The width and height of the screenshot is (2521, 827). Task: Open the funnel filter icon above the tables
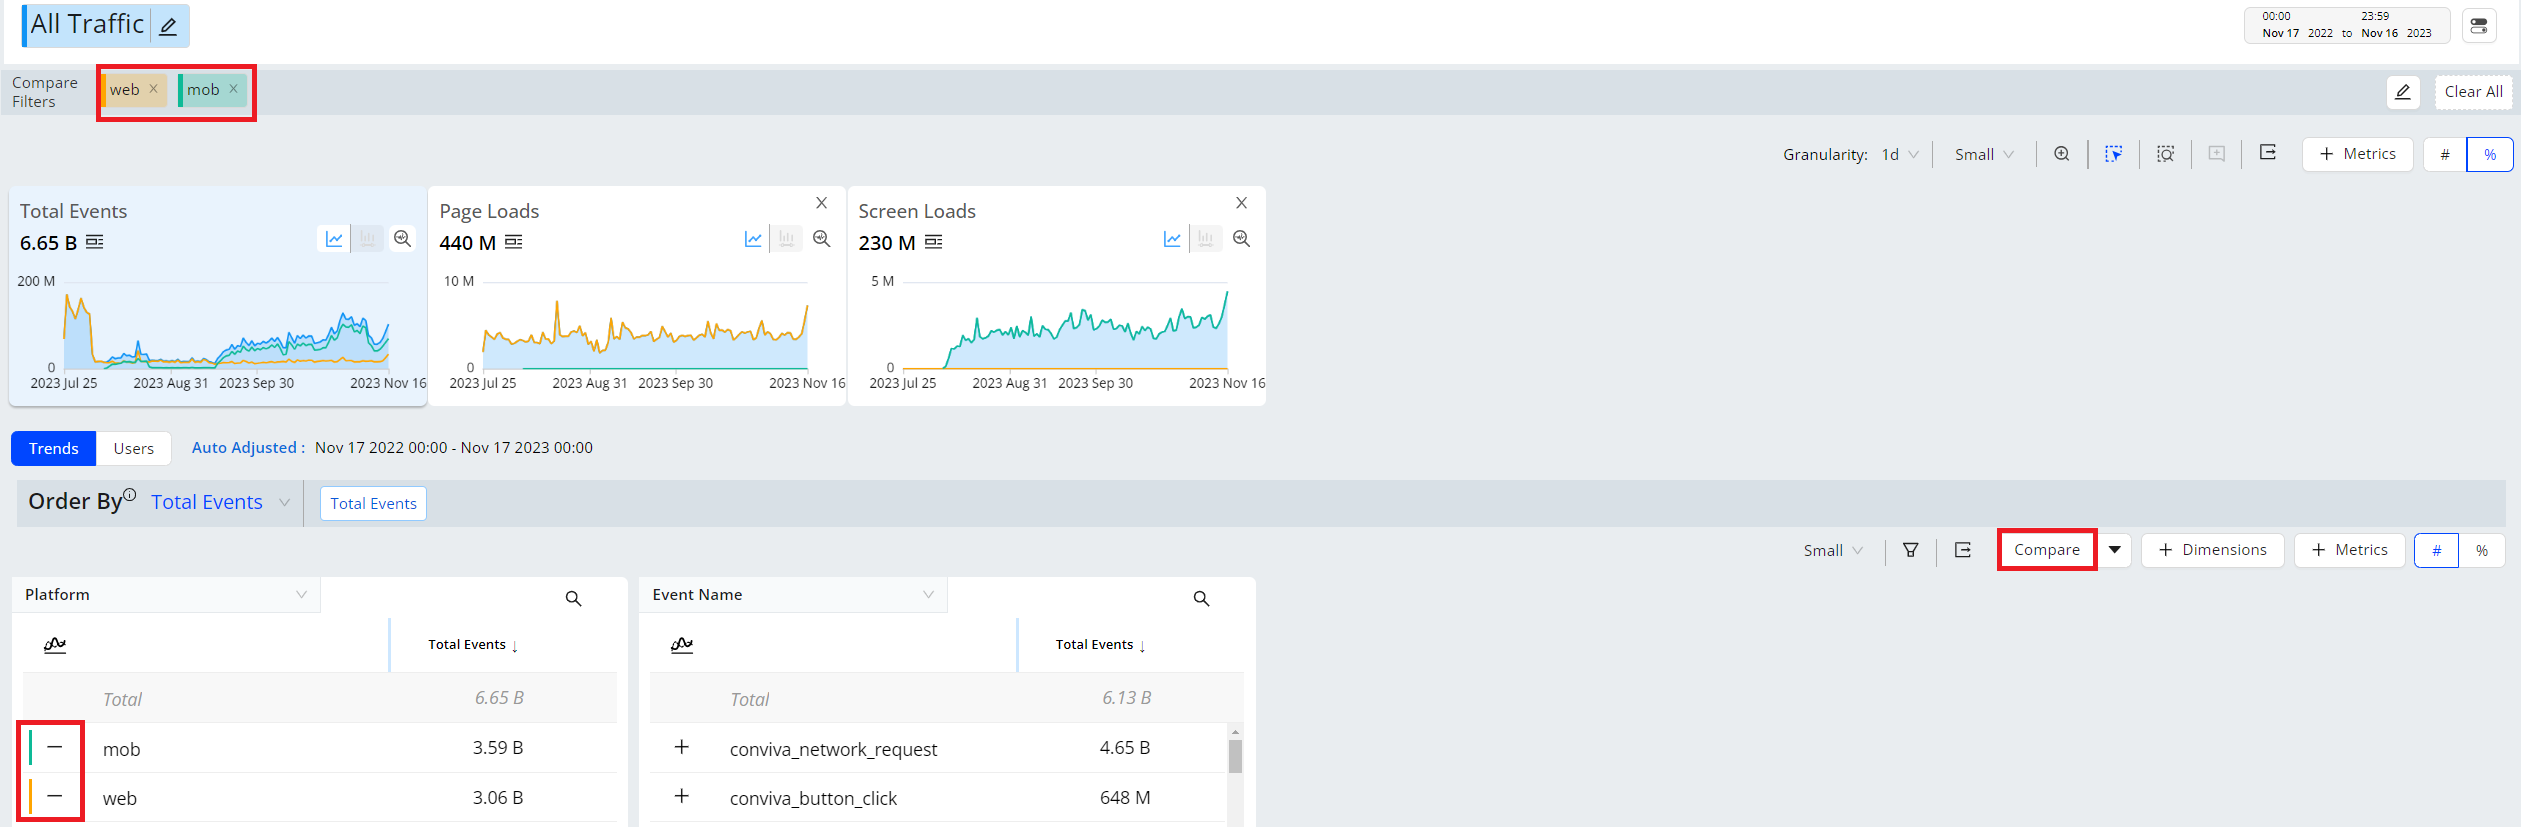(1910, 550)
